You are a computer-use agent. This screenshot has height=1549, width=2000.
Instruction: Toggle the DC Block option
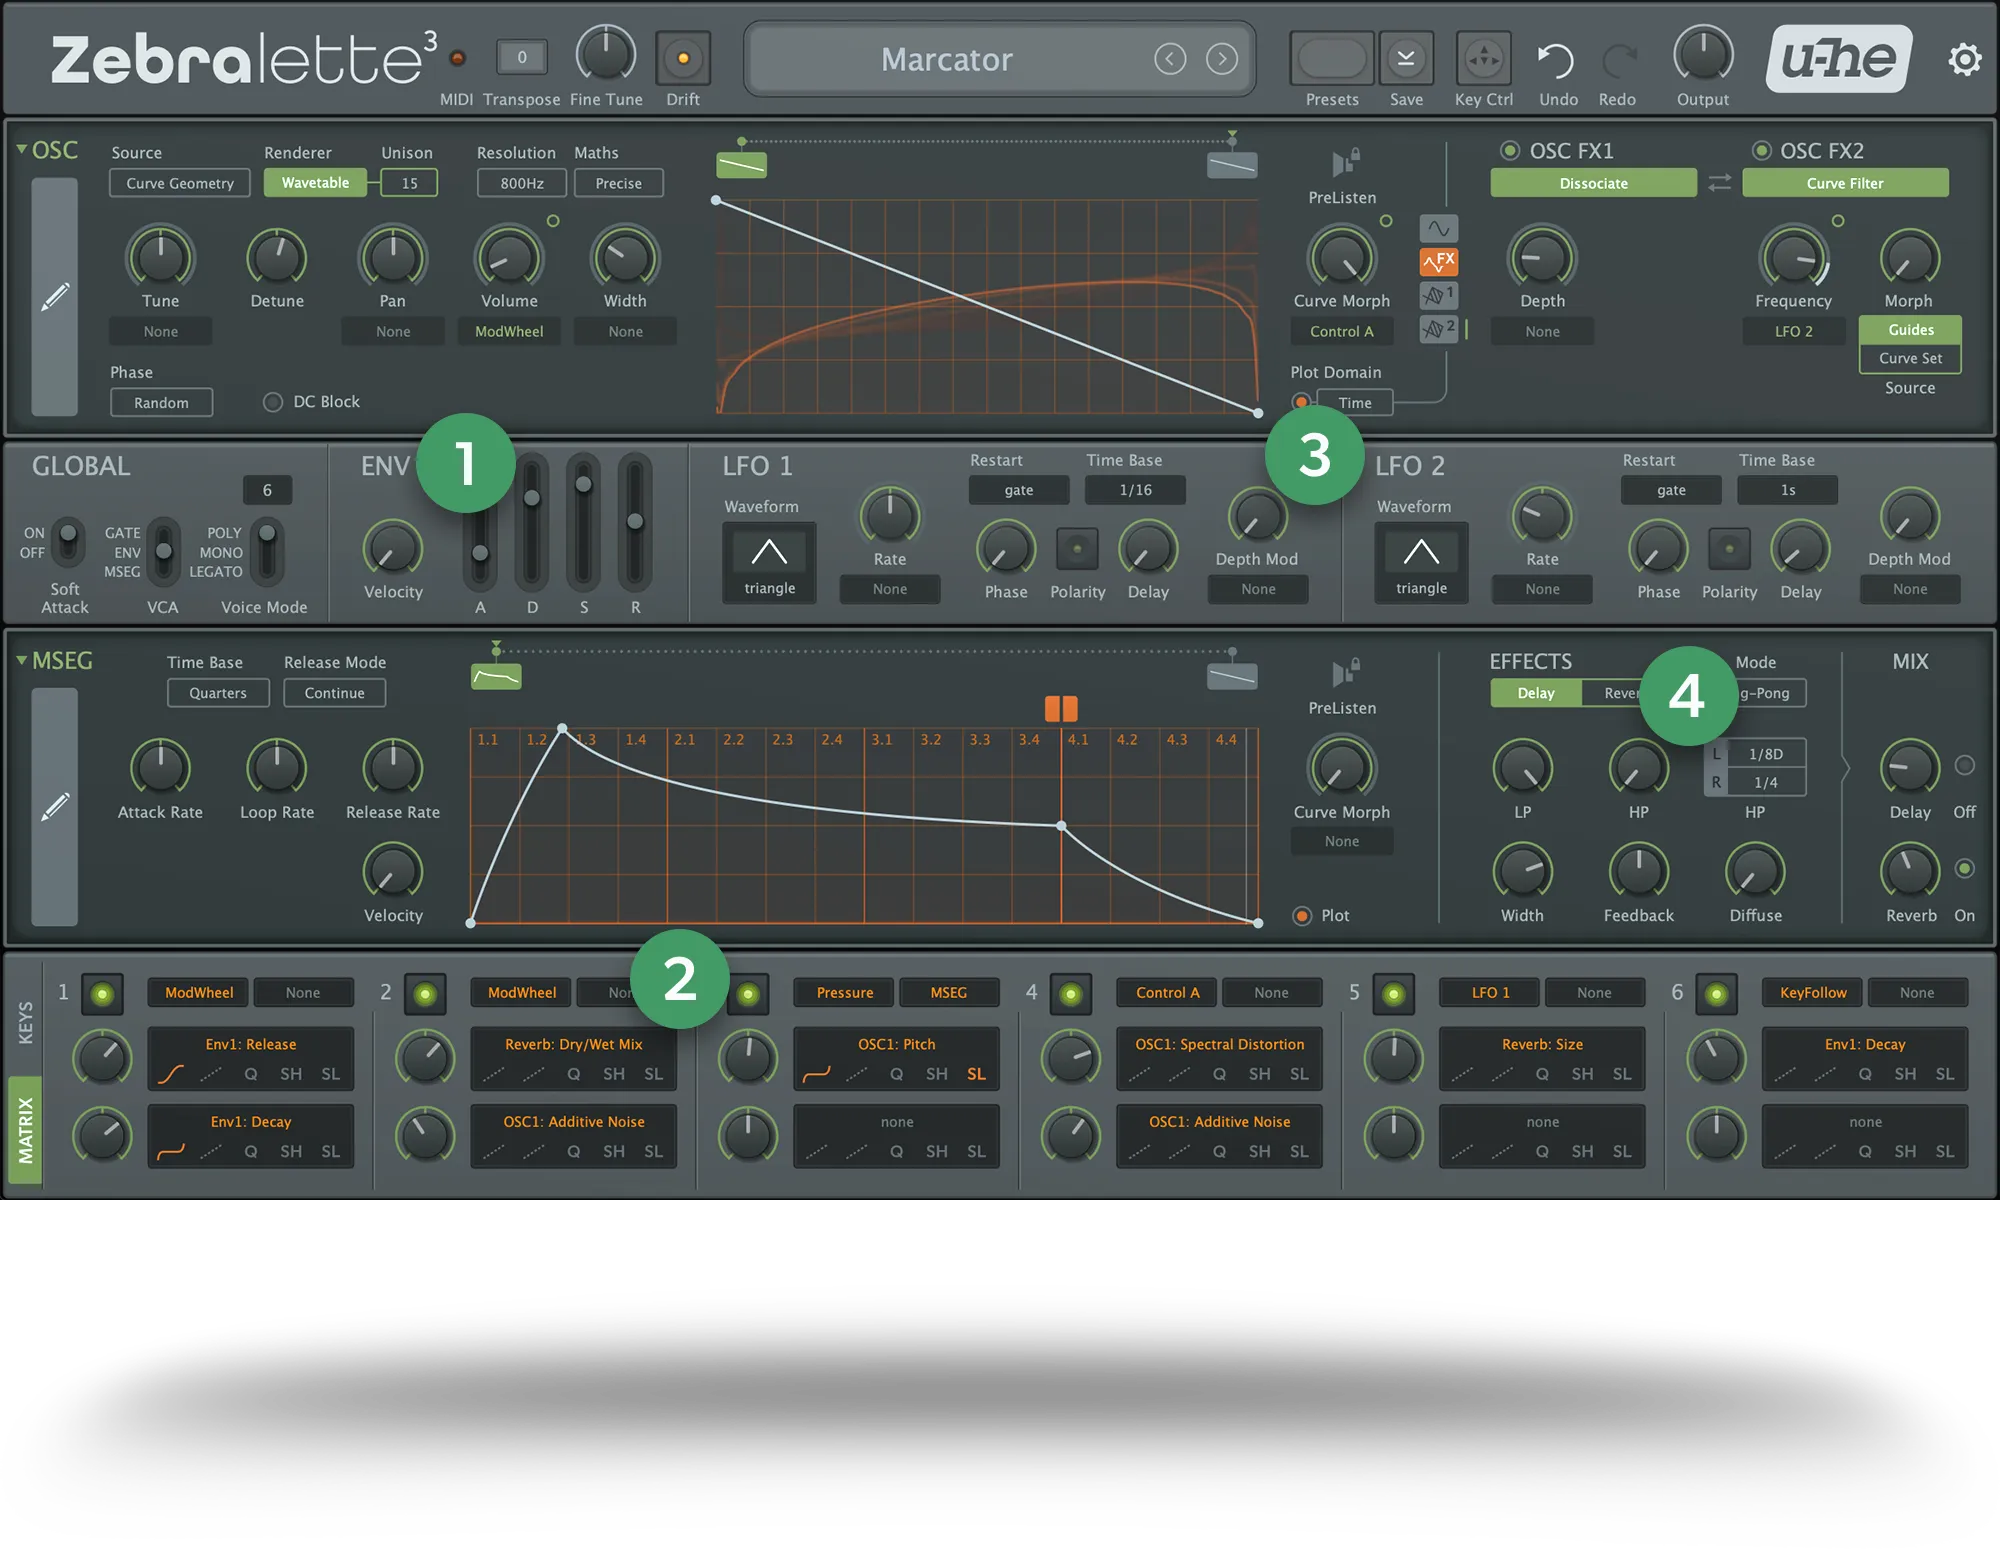[271, 401]
